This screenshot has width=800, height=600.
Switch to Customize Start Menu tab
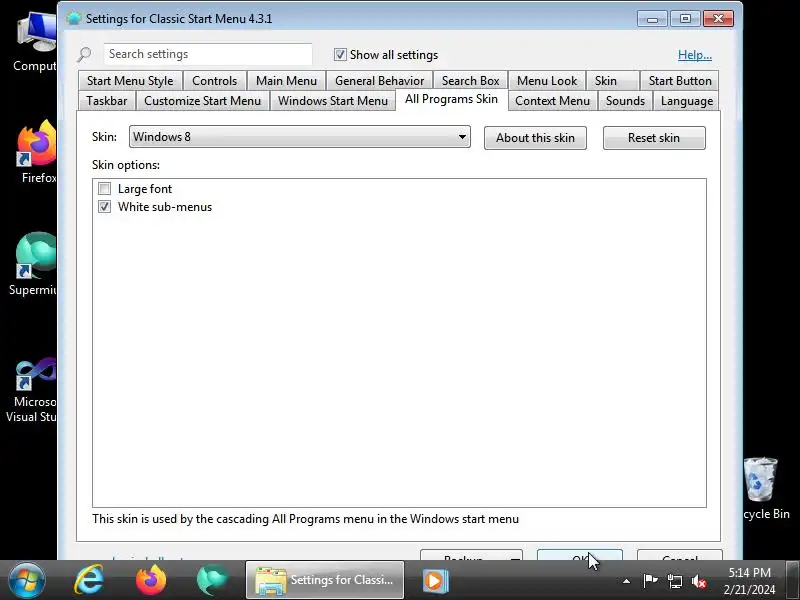tap(203, 101)
